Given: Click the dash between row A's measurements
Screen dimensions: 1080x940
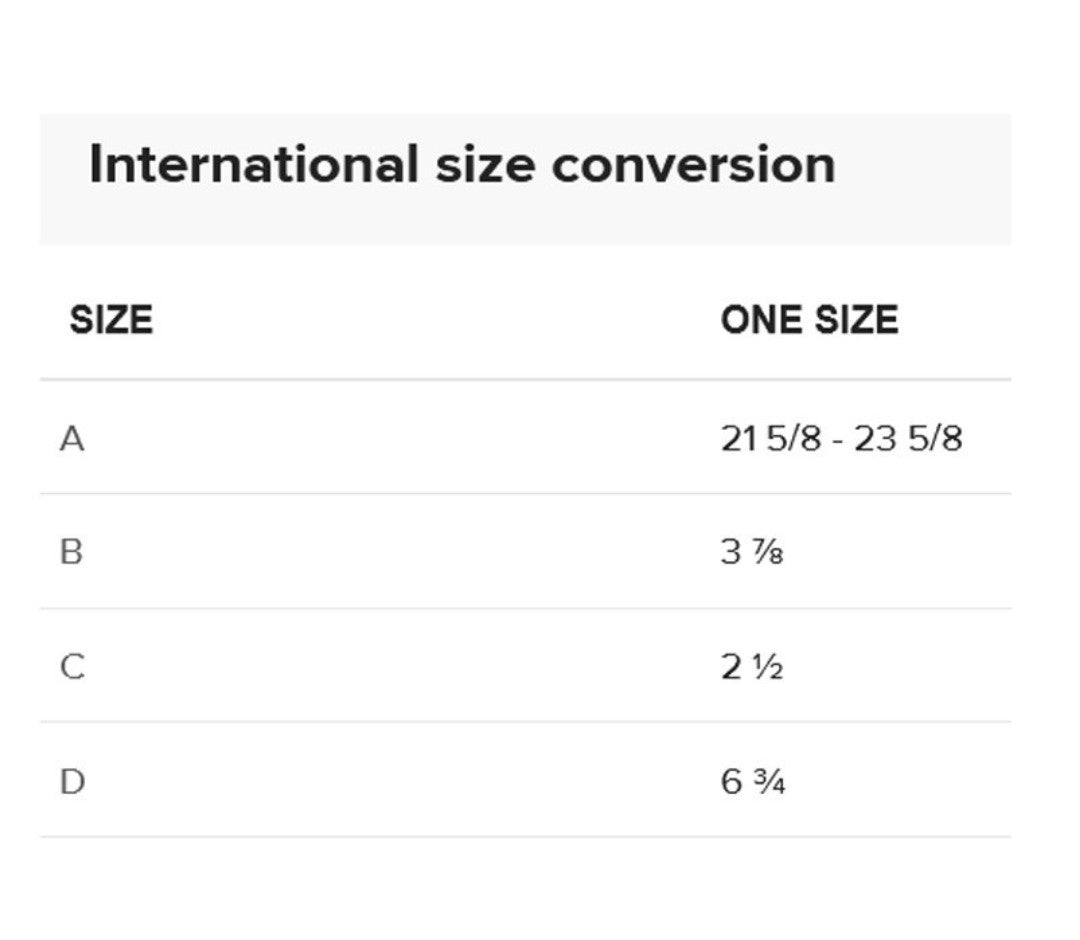Looking at the screenshot, I should pos(837,441).
